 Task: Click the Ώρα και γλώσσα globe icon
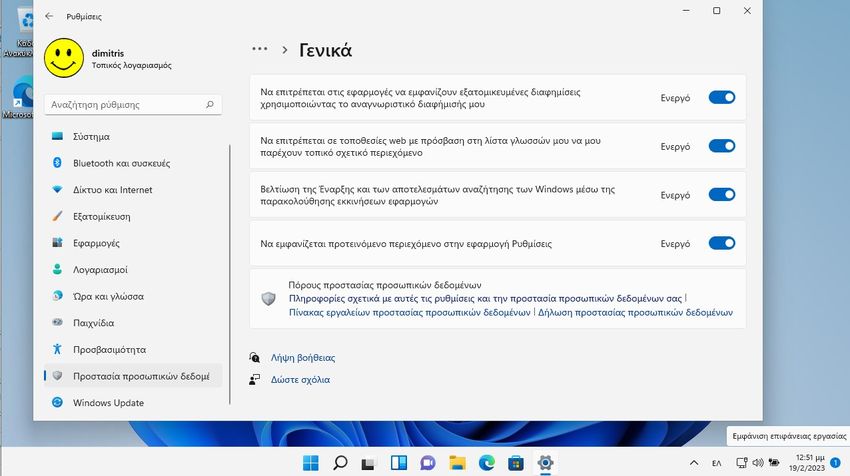click(x=57, y=295)
